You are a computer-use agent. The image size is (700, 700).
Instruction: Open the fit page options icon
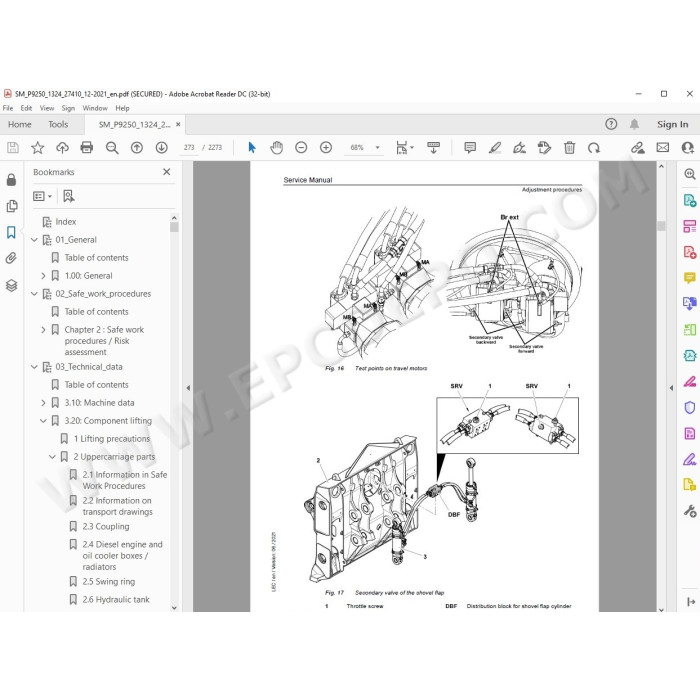click(x=402, y=147)
